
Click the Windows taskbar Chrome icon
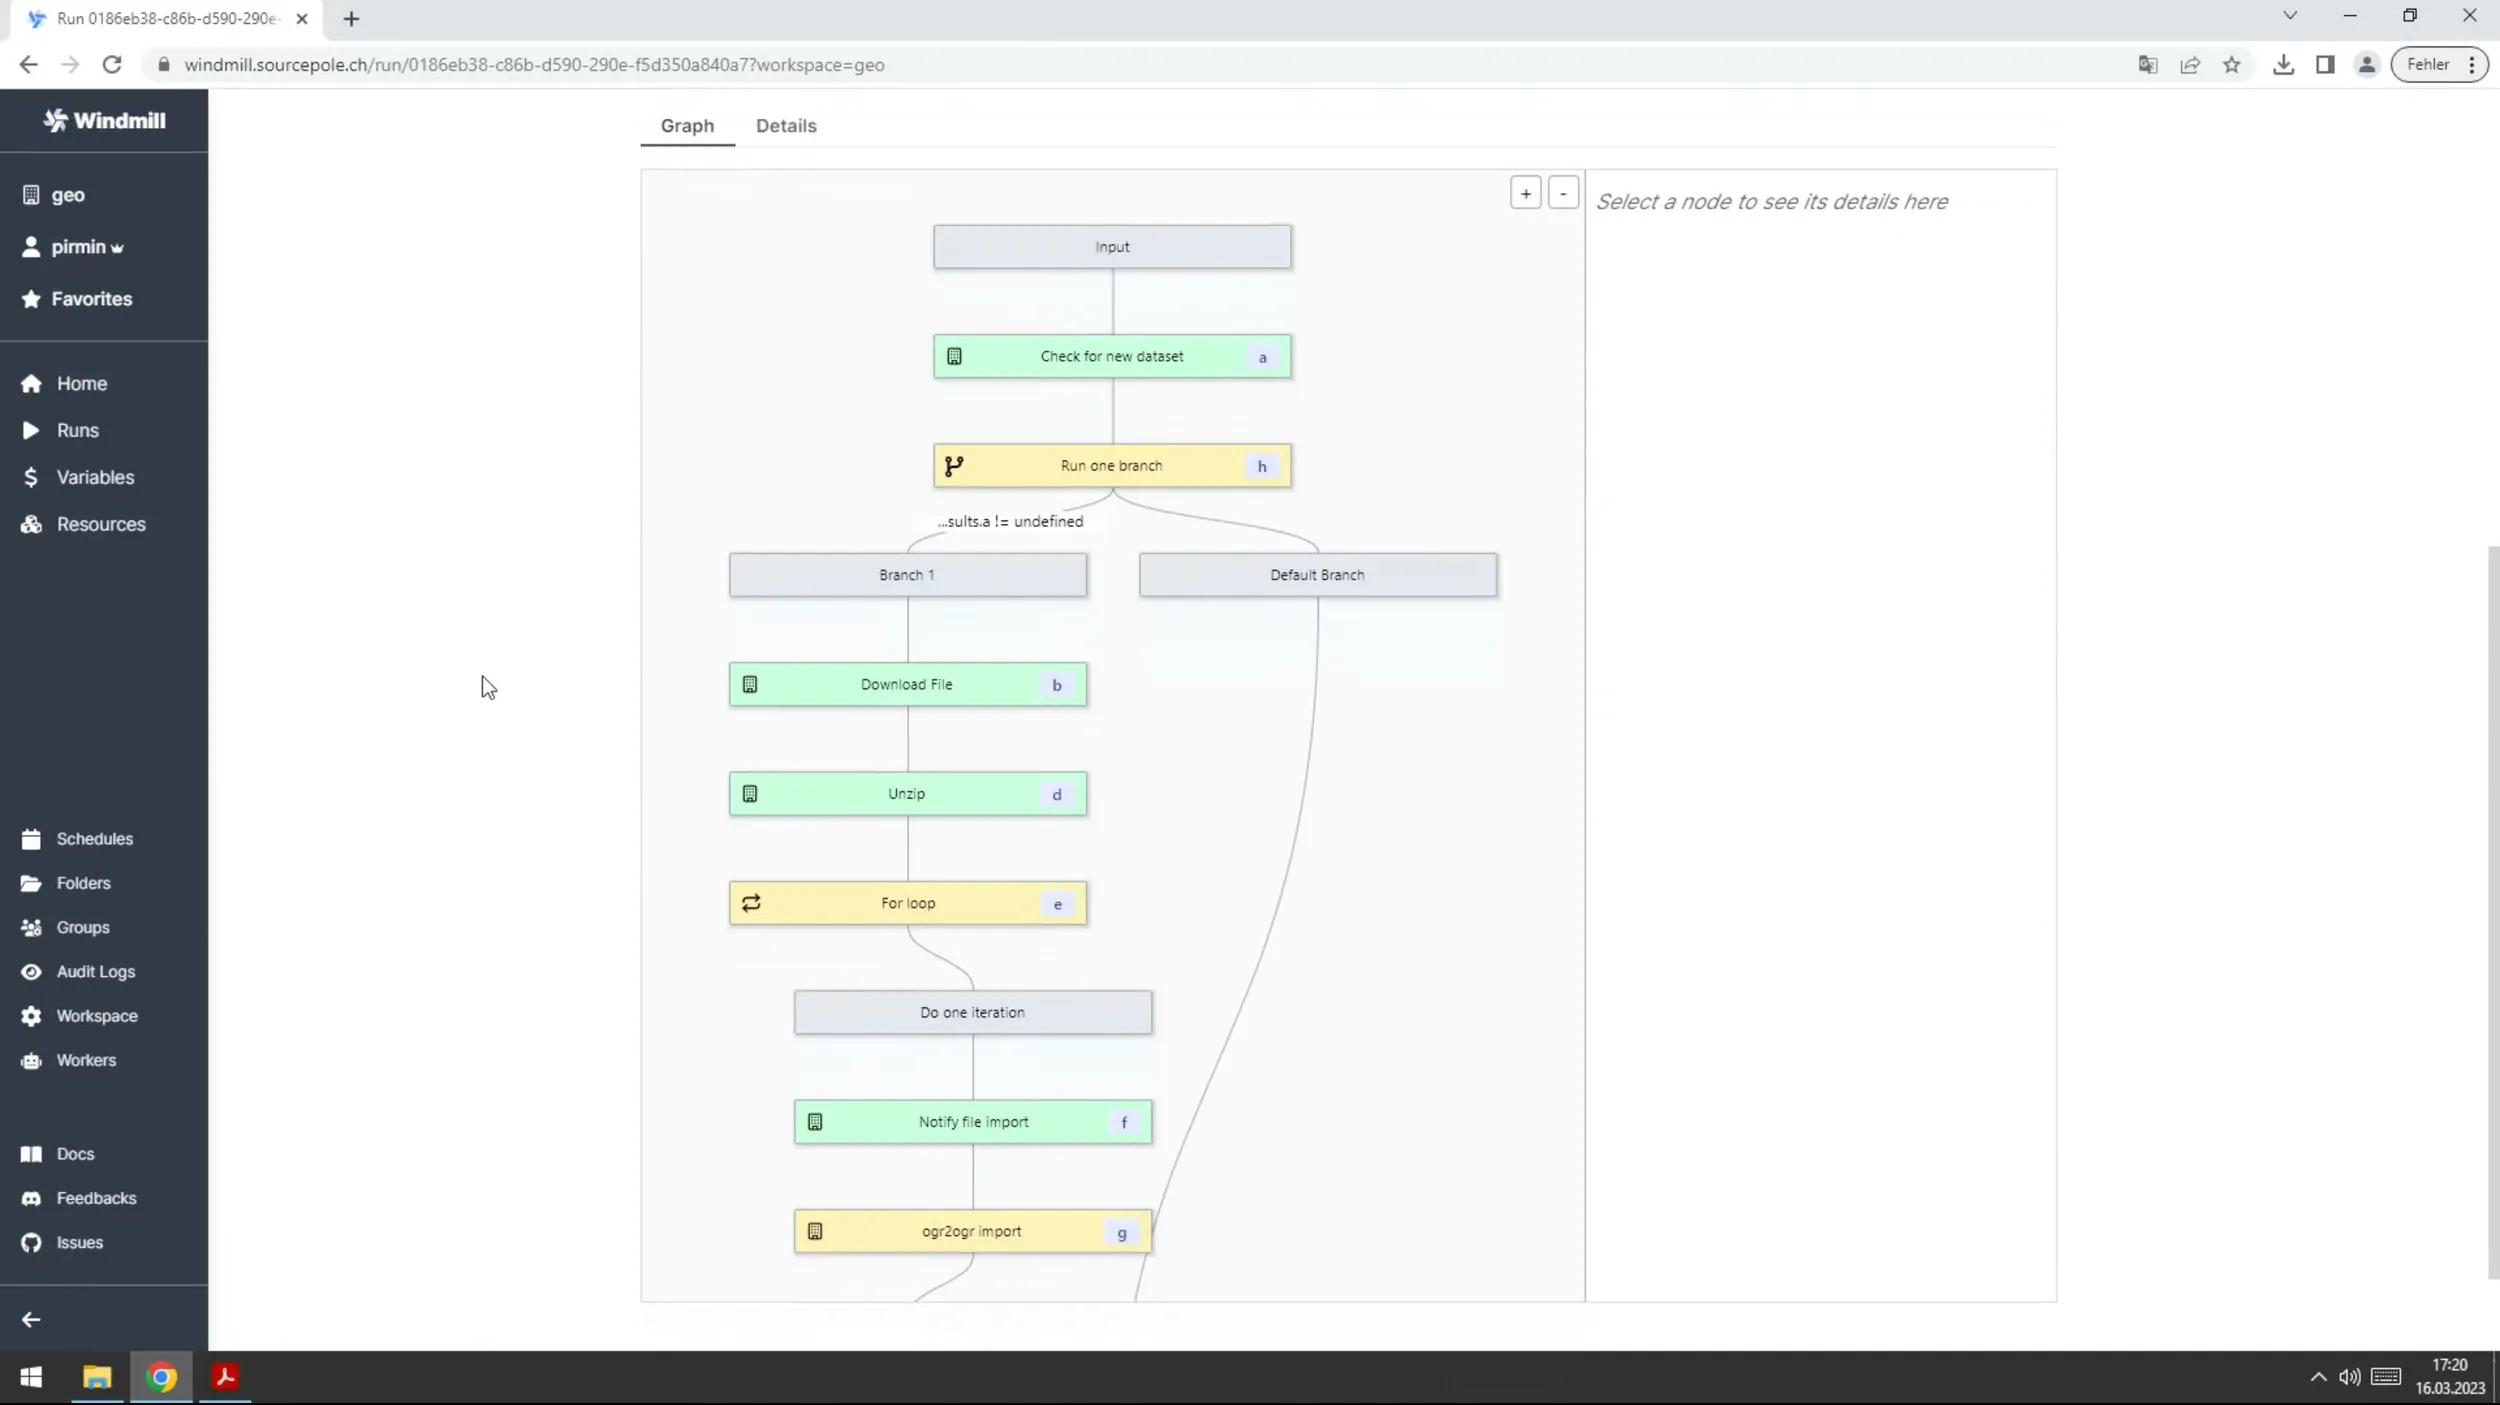[x=160, y=1376]
